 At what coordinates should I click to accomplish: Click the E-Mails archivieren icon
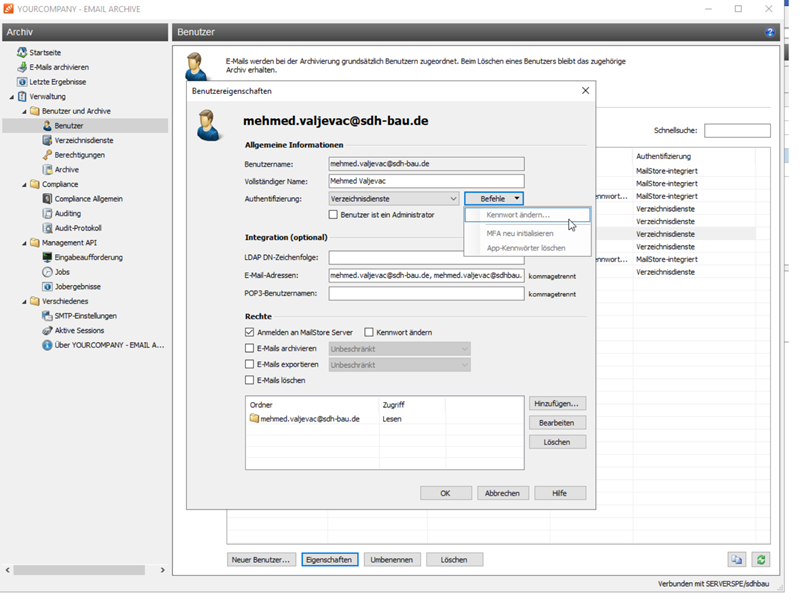22,67
